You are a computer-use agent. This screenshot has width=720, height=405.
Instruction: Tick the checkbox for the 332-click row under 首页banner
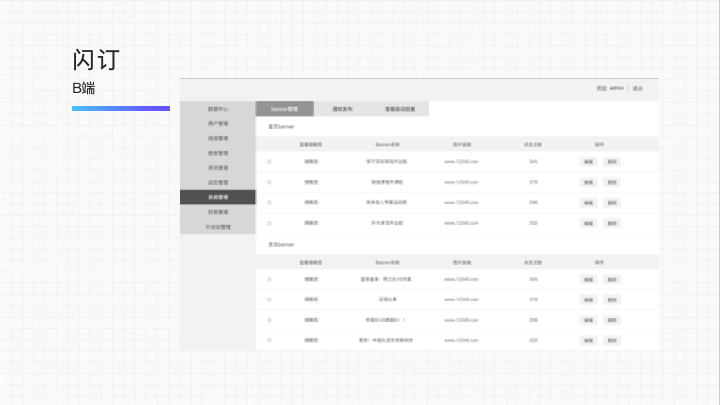pos(270,223)
